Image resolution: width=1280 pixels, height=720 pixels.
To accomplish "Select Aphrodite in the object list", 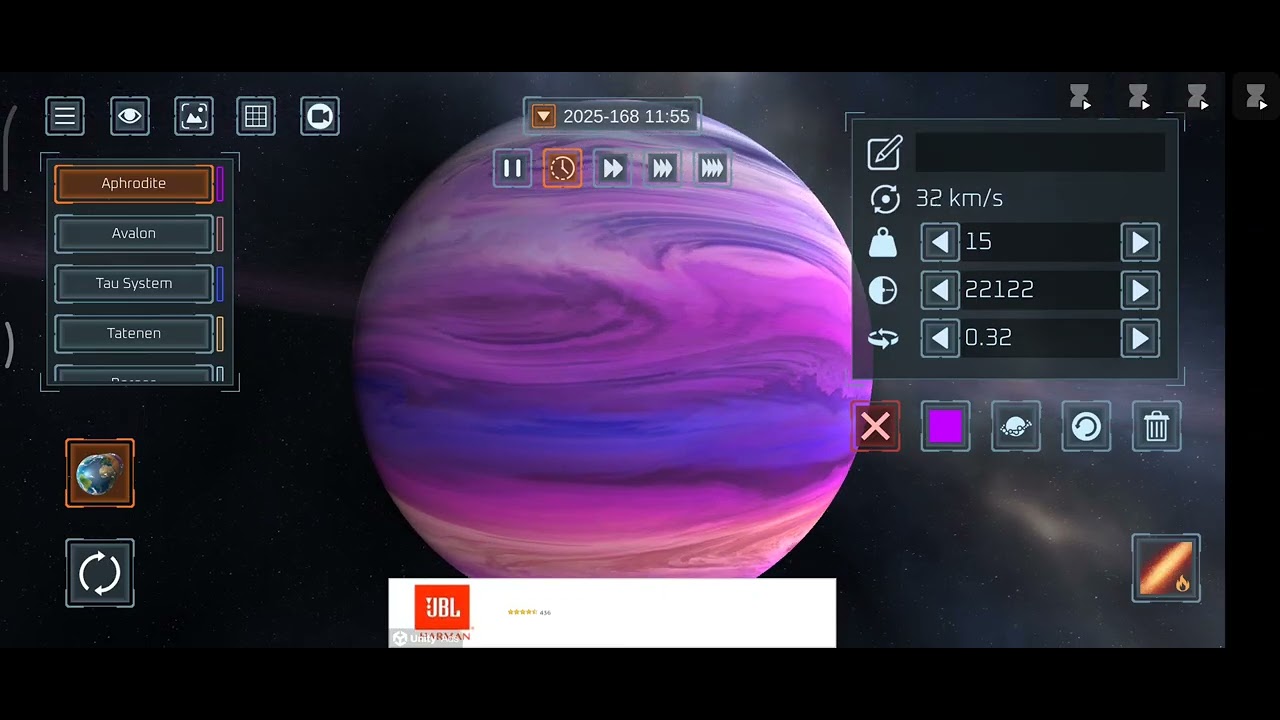I will 134,184.
